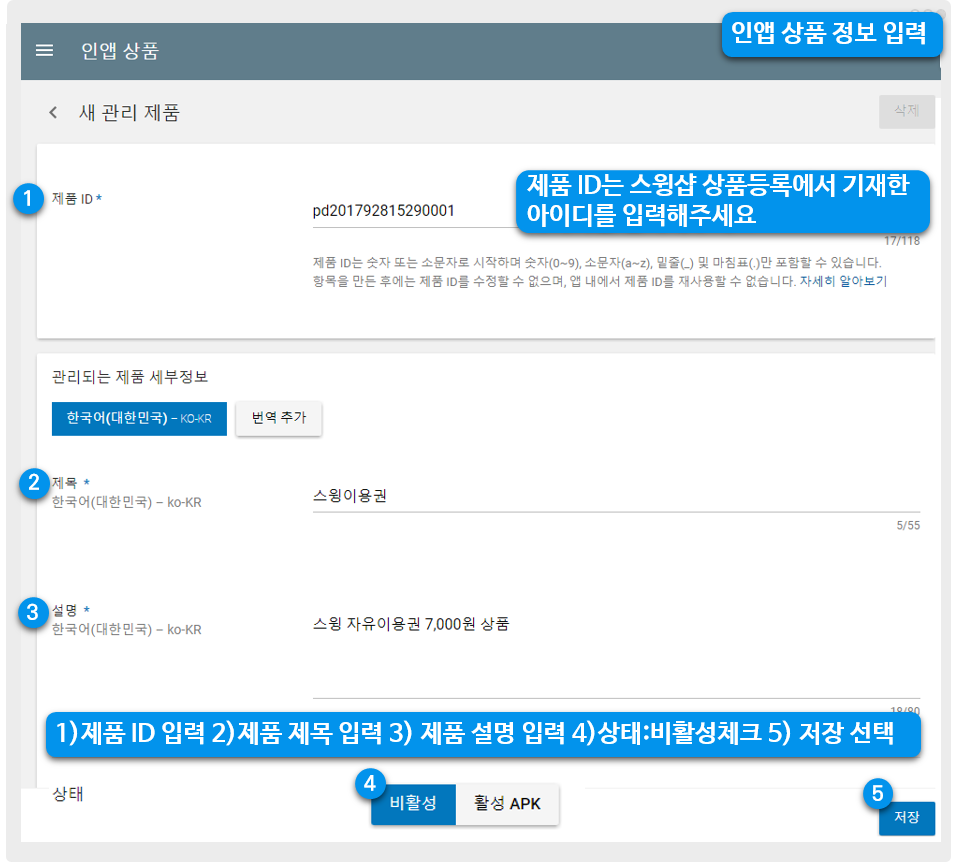Image resolution: width=953 pixels, height=862 pixels.
Task: Save the product with the 저장 button
Action: tap(906, 818)
